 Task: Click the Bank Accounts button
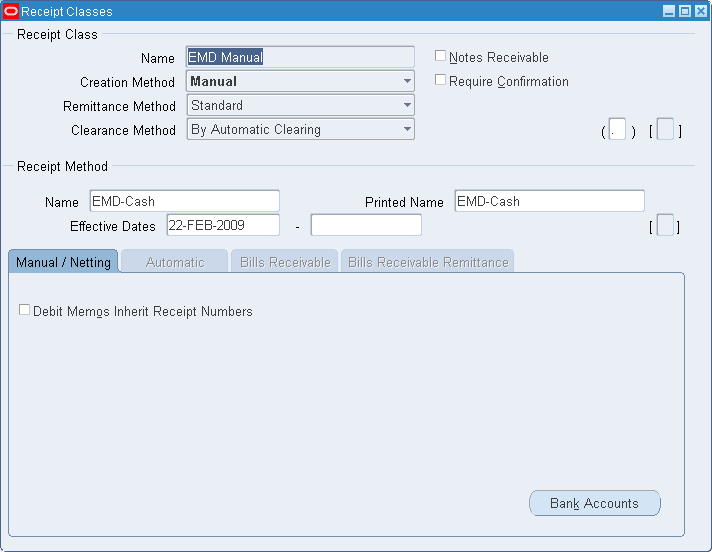[594, 503]
